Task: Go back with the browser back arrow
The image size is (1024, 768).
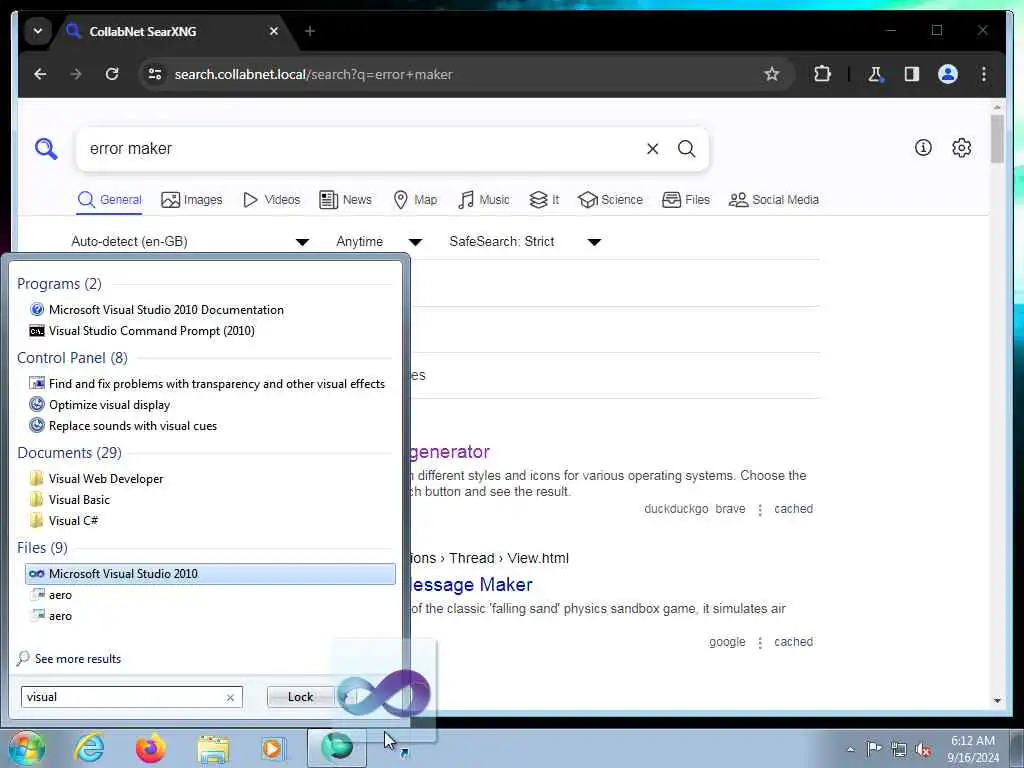Action: pos(40,74)
